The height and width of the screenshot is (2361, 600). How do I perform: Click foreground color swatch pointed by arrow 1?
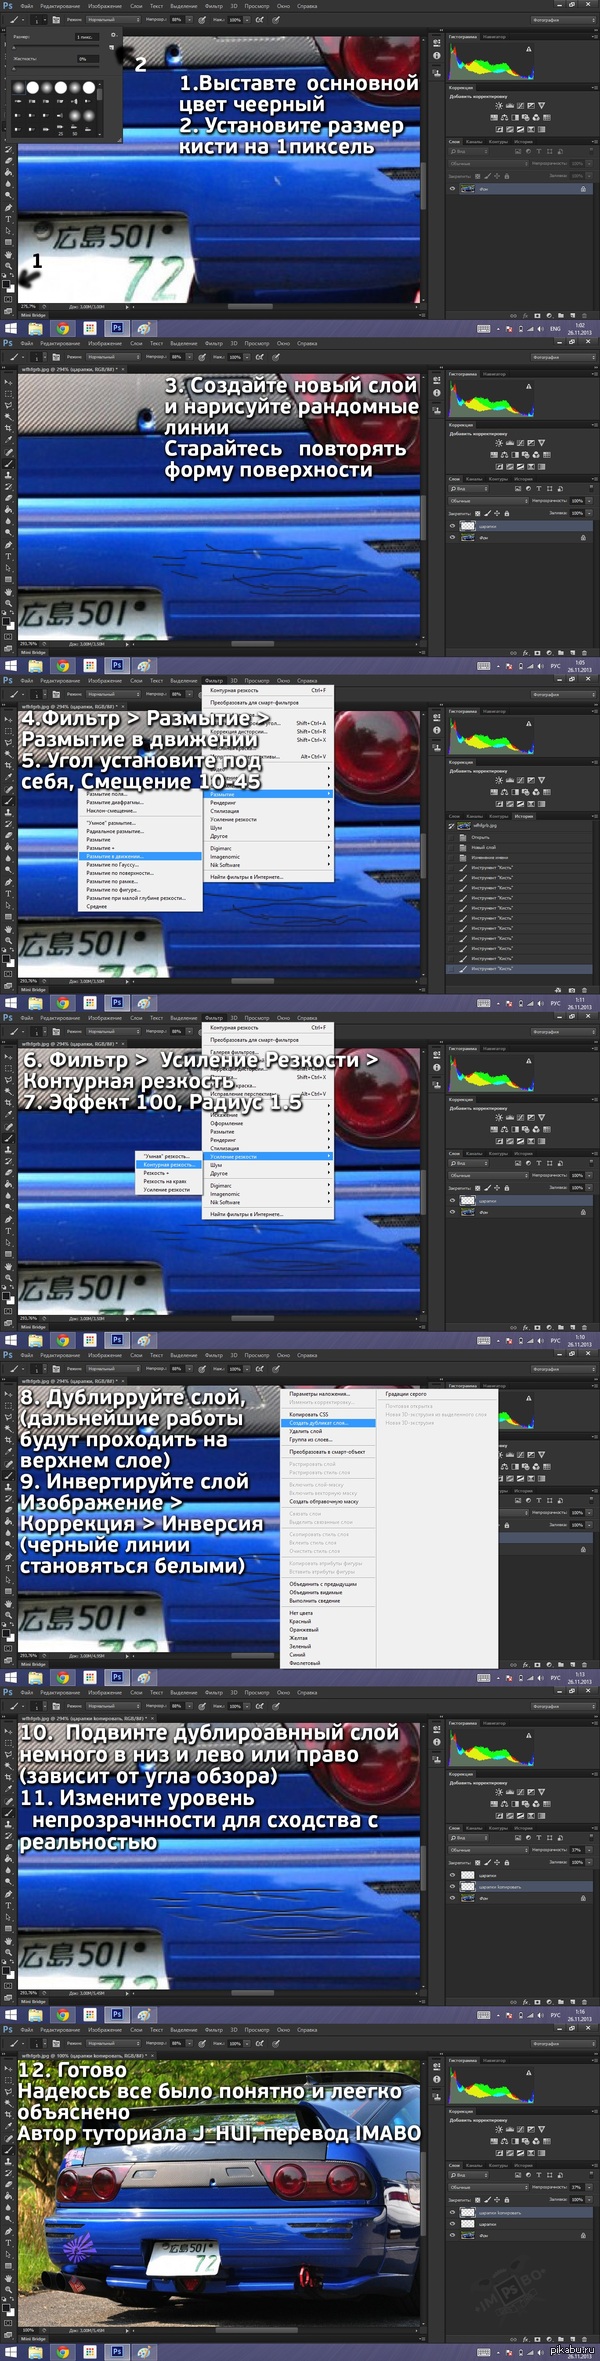coord(7,284)
